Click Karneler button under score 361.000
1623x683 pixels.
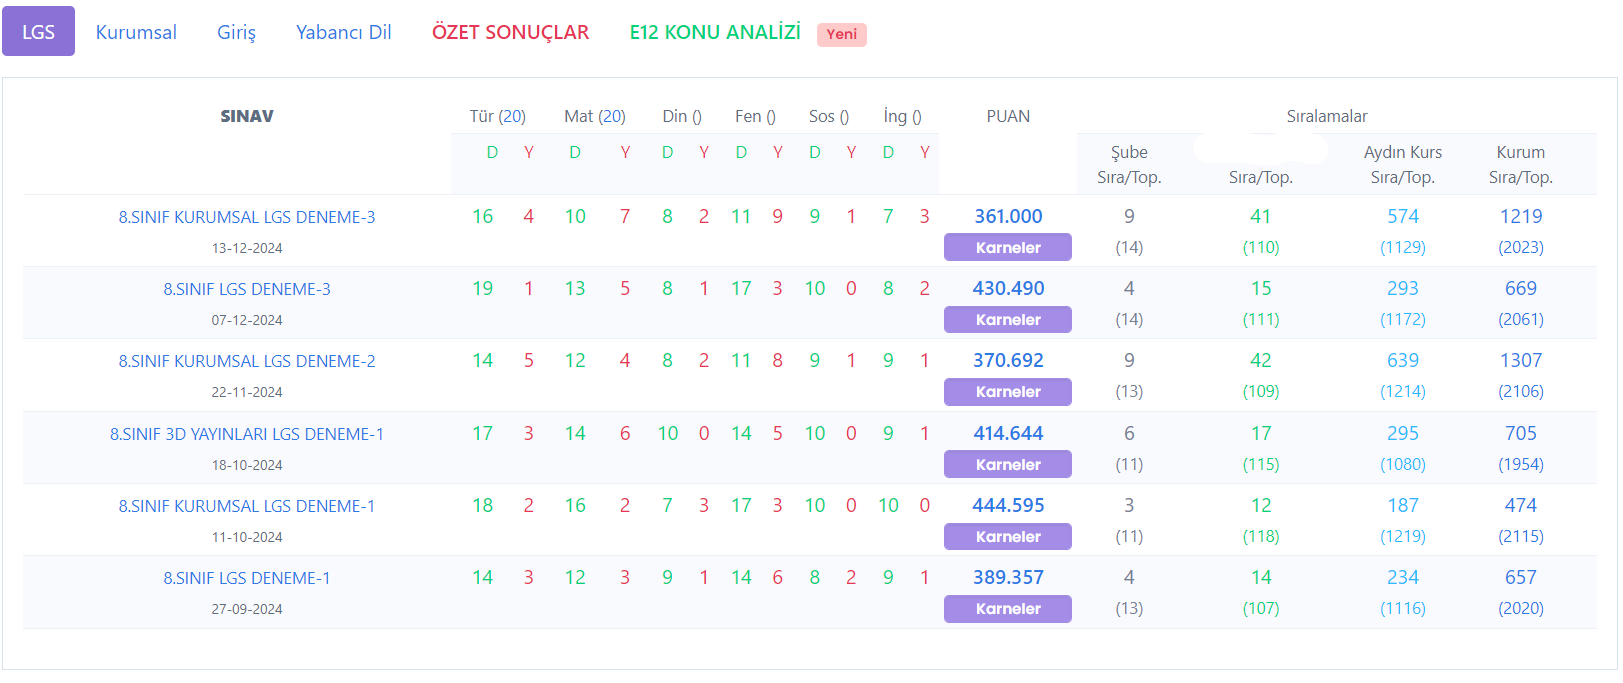point(1007,247)
